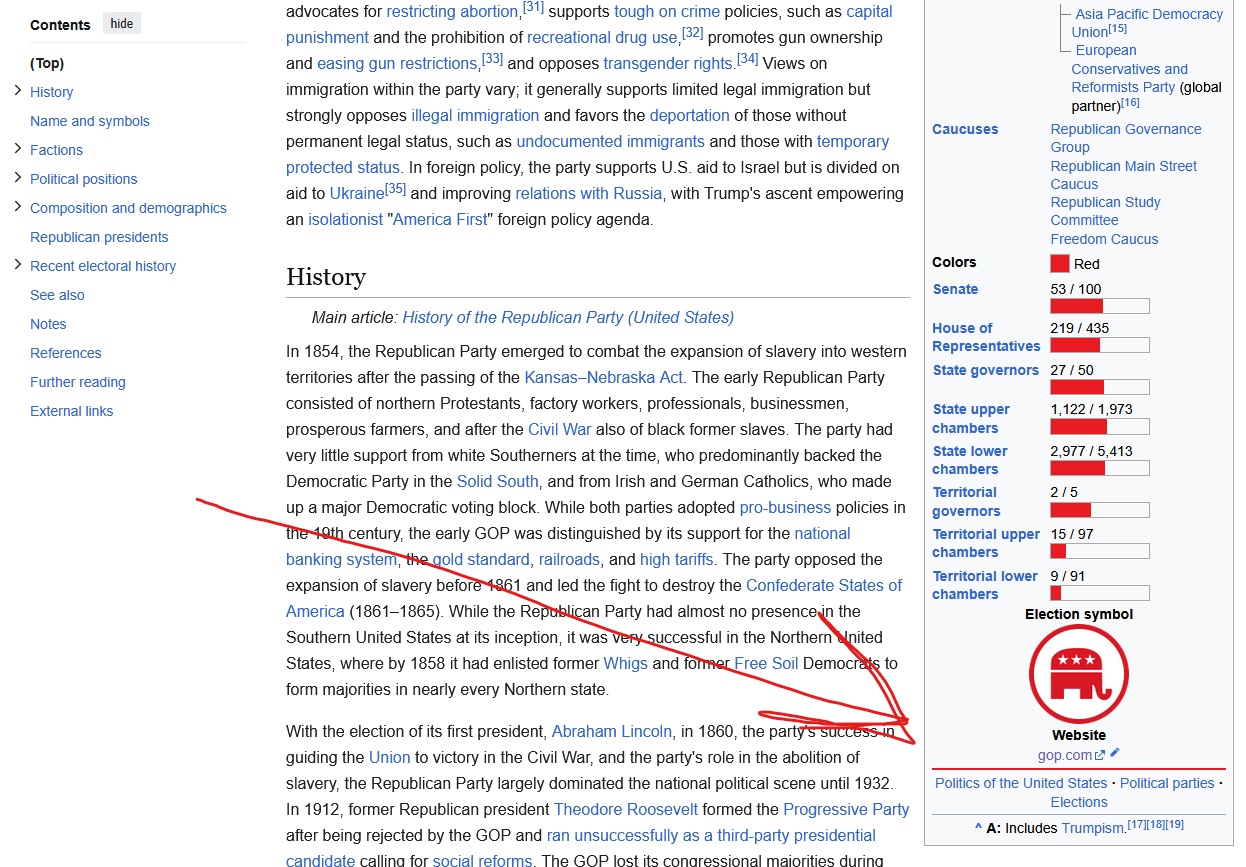Go to References section in Contents

(x=66, y=353)
